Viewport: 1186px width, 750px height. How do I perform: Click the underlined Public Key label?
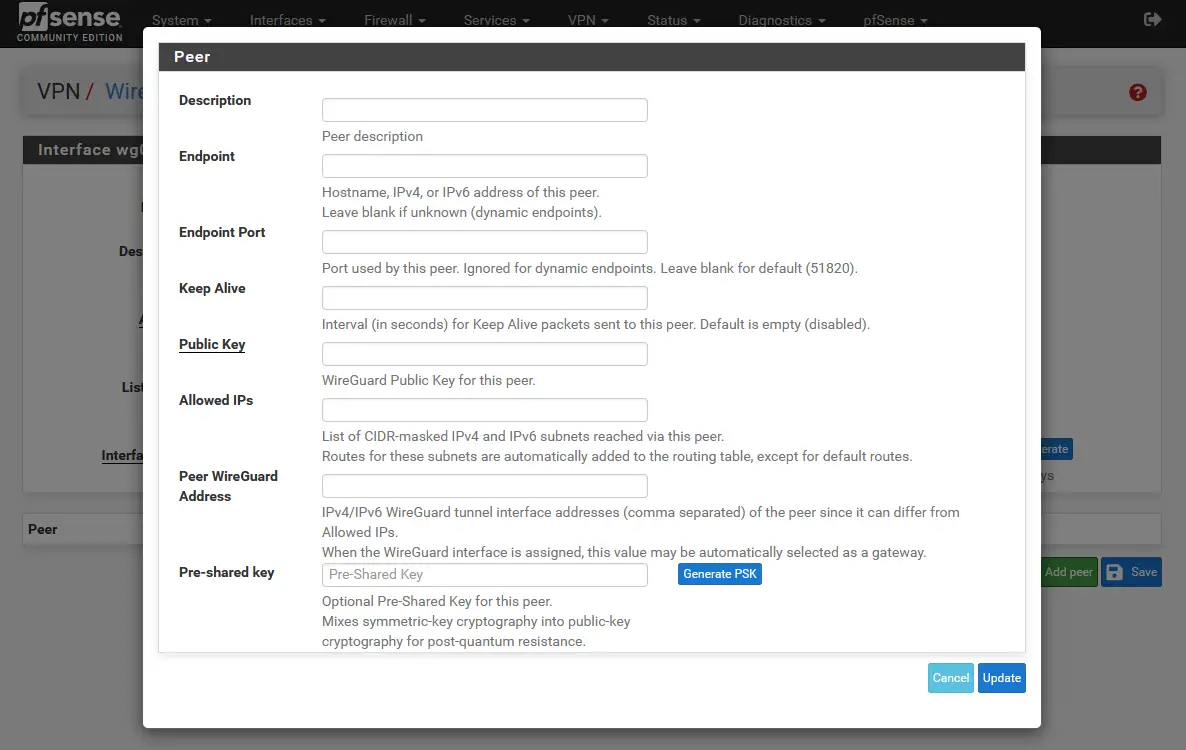point(212,344)
